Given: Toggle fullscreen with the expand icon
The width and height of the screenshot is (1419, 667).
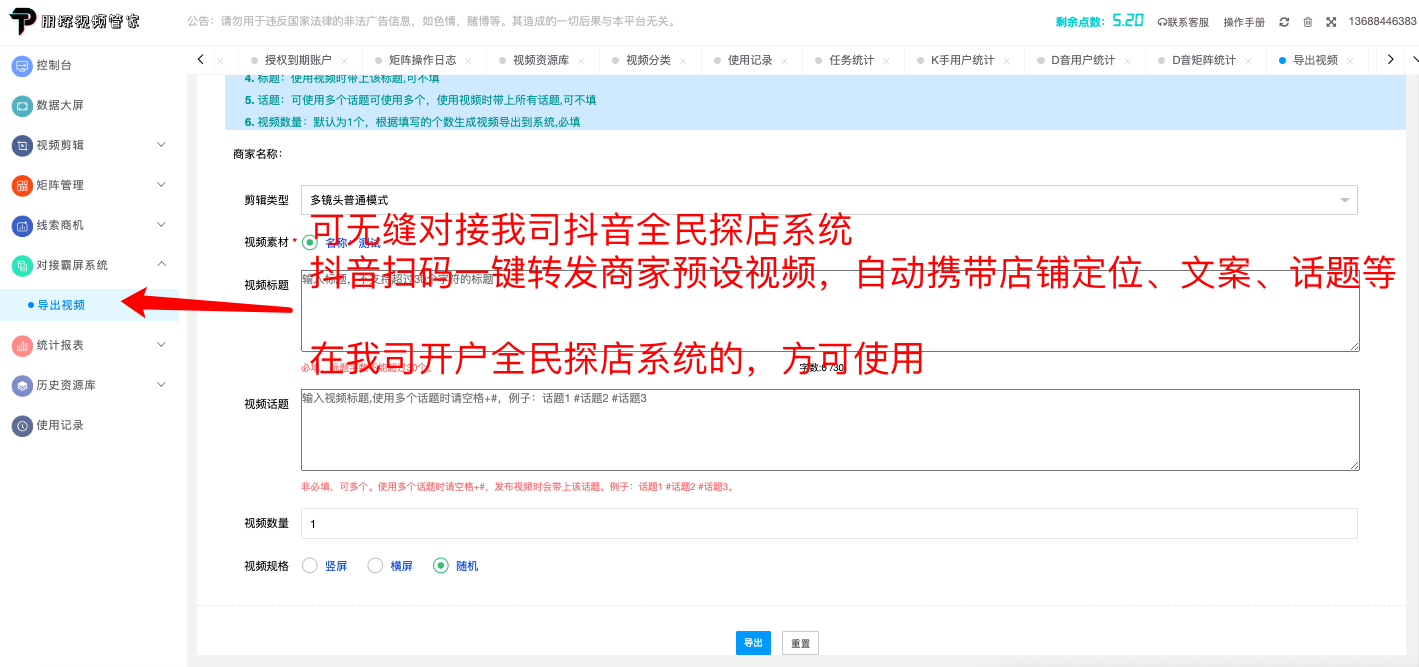Looking at the screenshot, I should coord(1331,22).
